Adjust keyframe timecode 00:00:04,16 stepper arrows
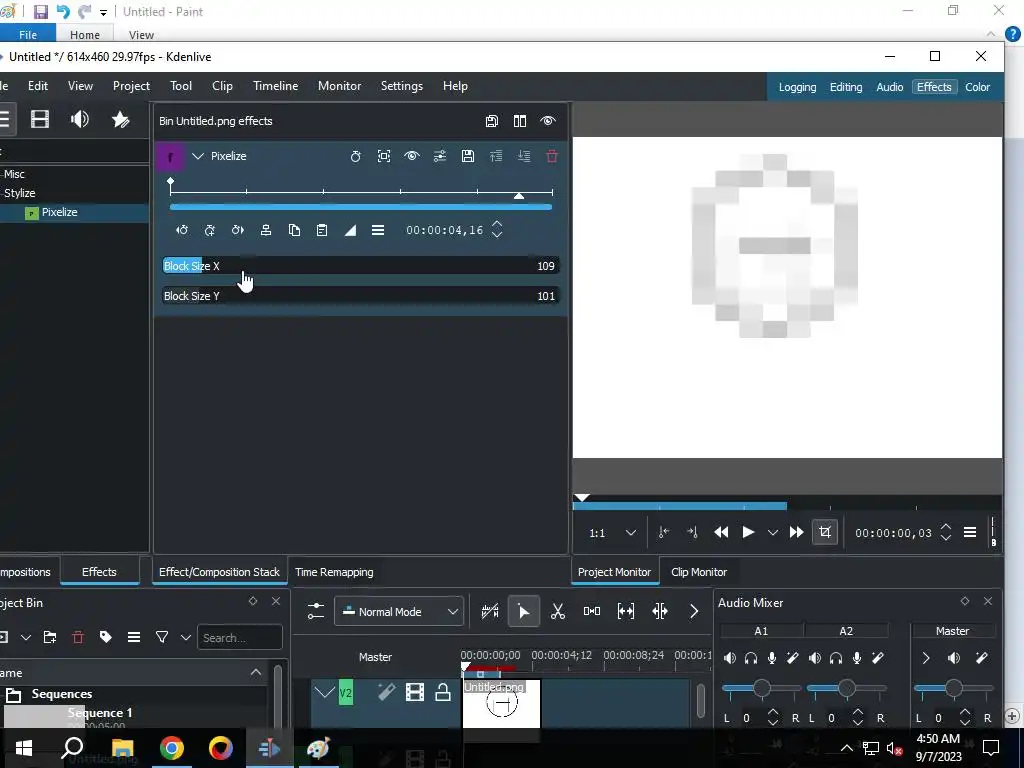The height and width of the screenshot is (768, 1024). point(497,229)
